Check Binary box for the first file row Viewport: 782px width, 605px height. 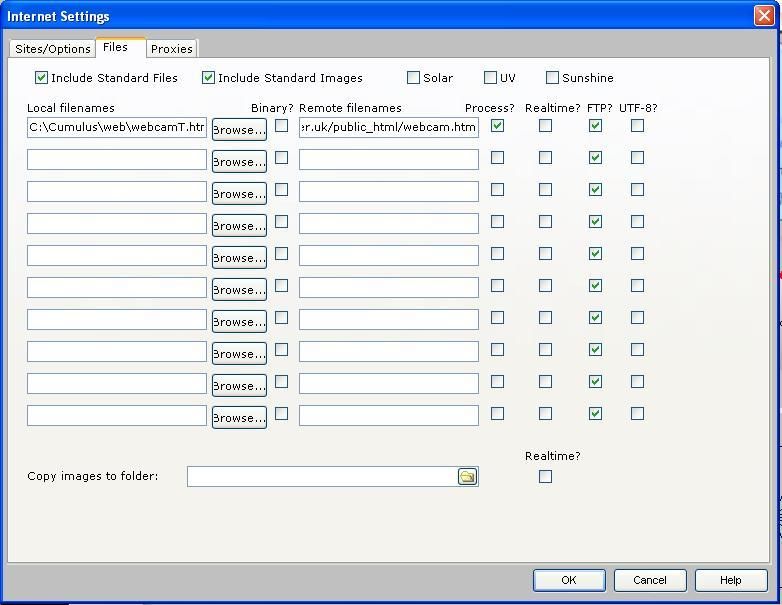click(282, 126)
